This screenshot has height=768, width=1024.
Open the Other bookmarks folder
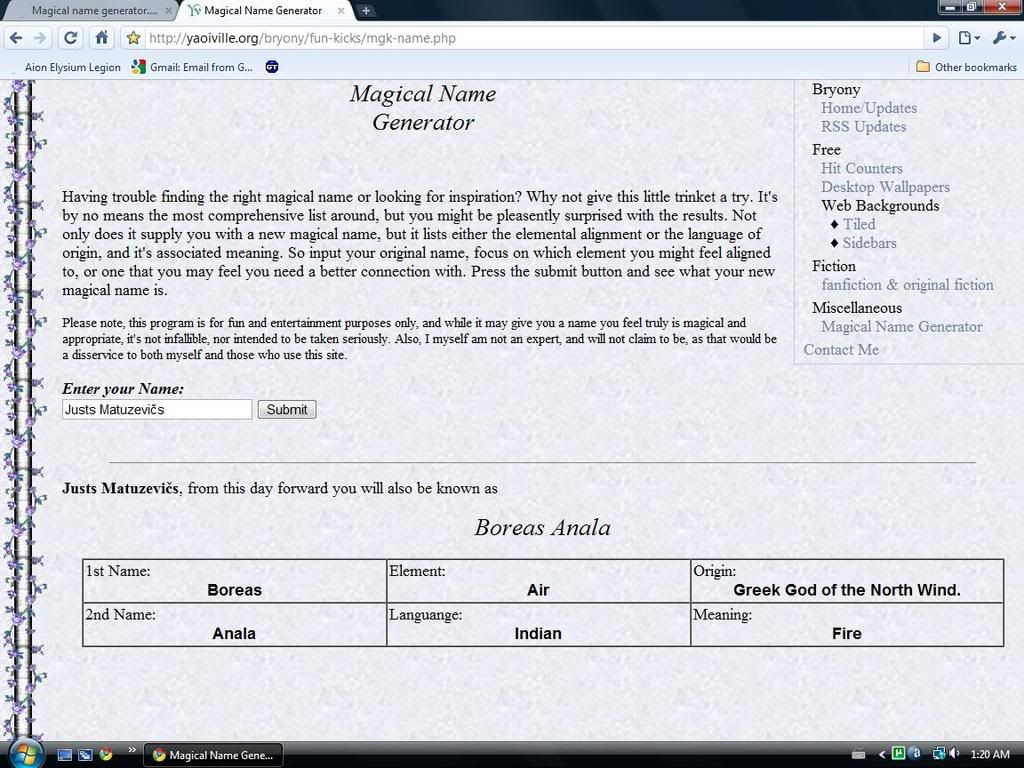tap(967, 67)
